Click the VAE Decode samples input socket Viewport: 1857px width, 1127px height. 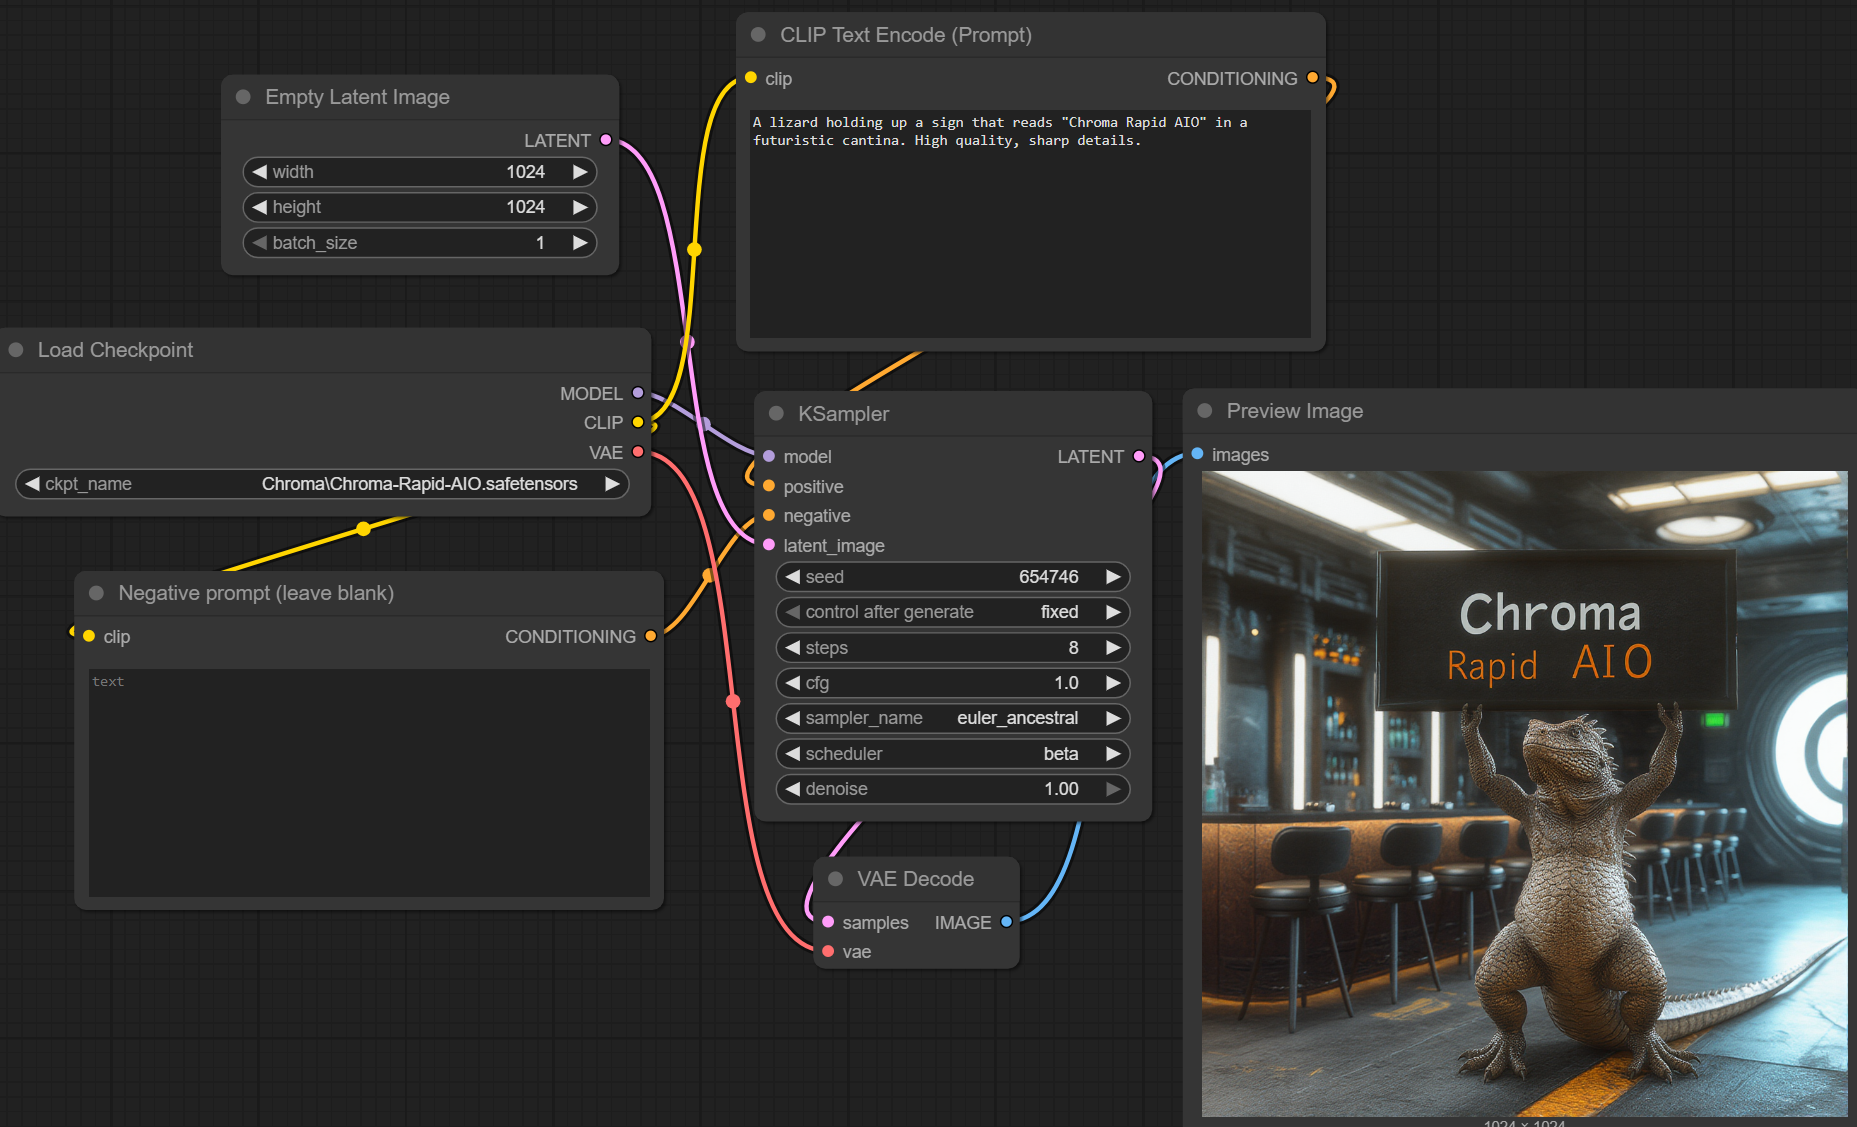pos(828,922)
